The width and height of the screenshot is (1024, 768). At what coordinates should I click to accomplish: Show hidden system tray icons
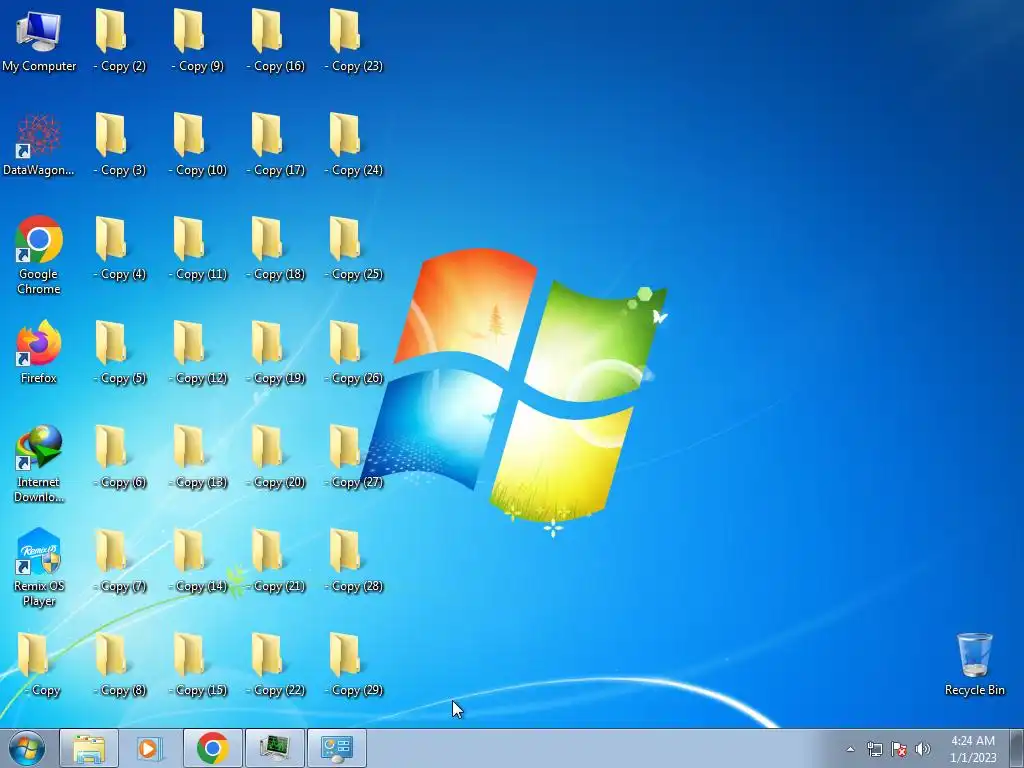(850, 749)
